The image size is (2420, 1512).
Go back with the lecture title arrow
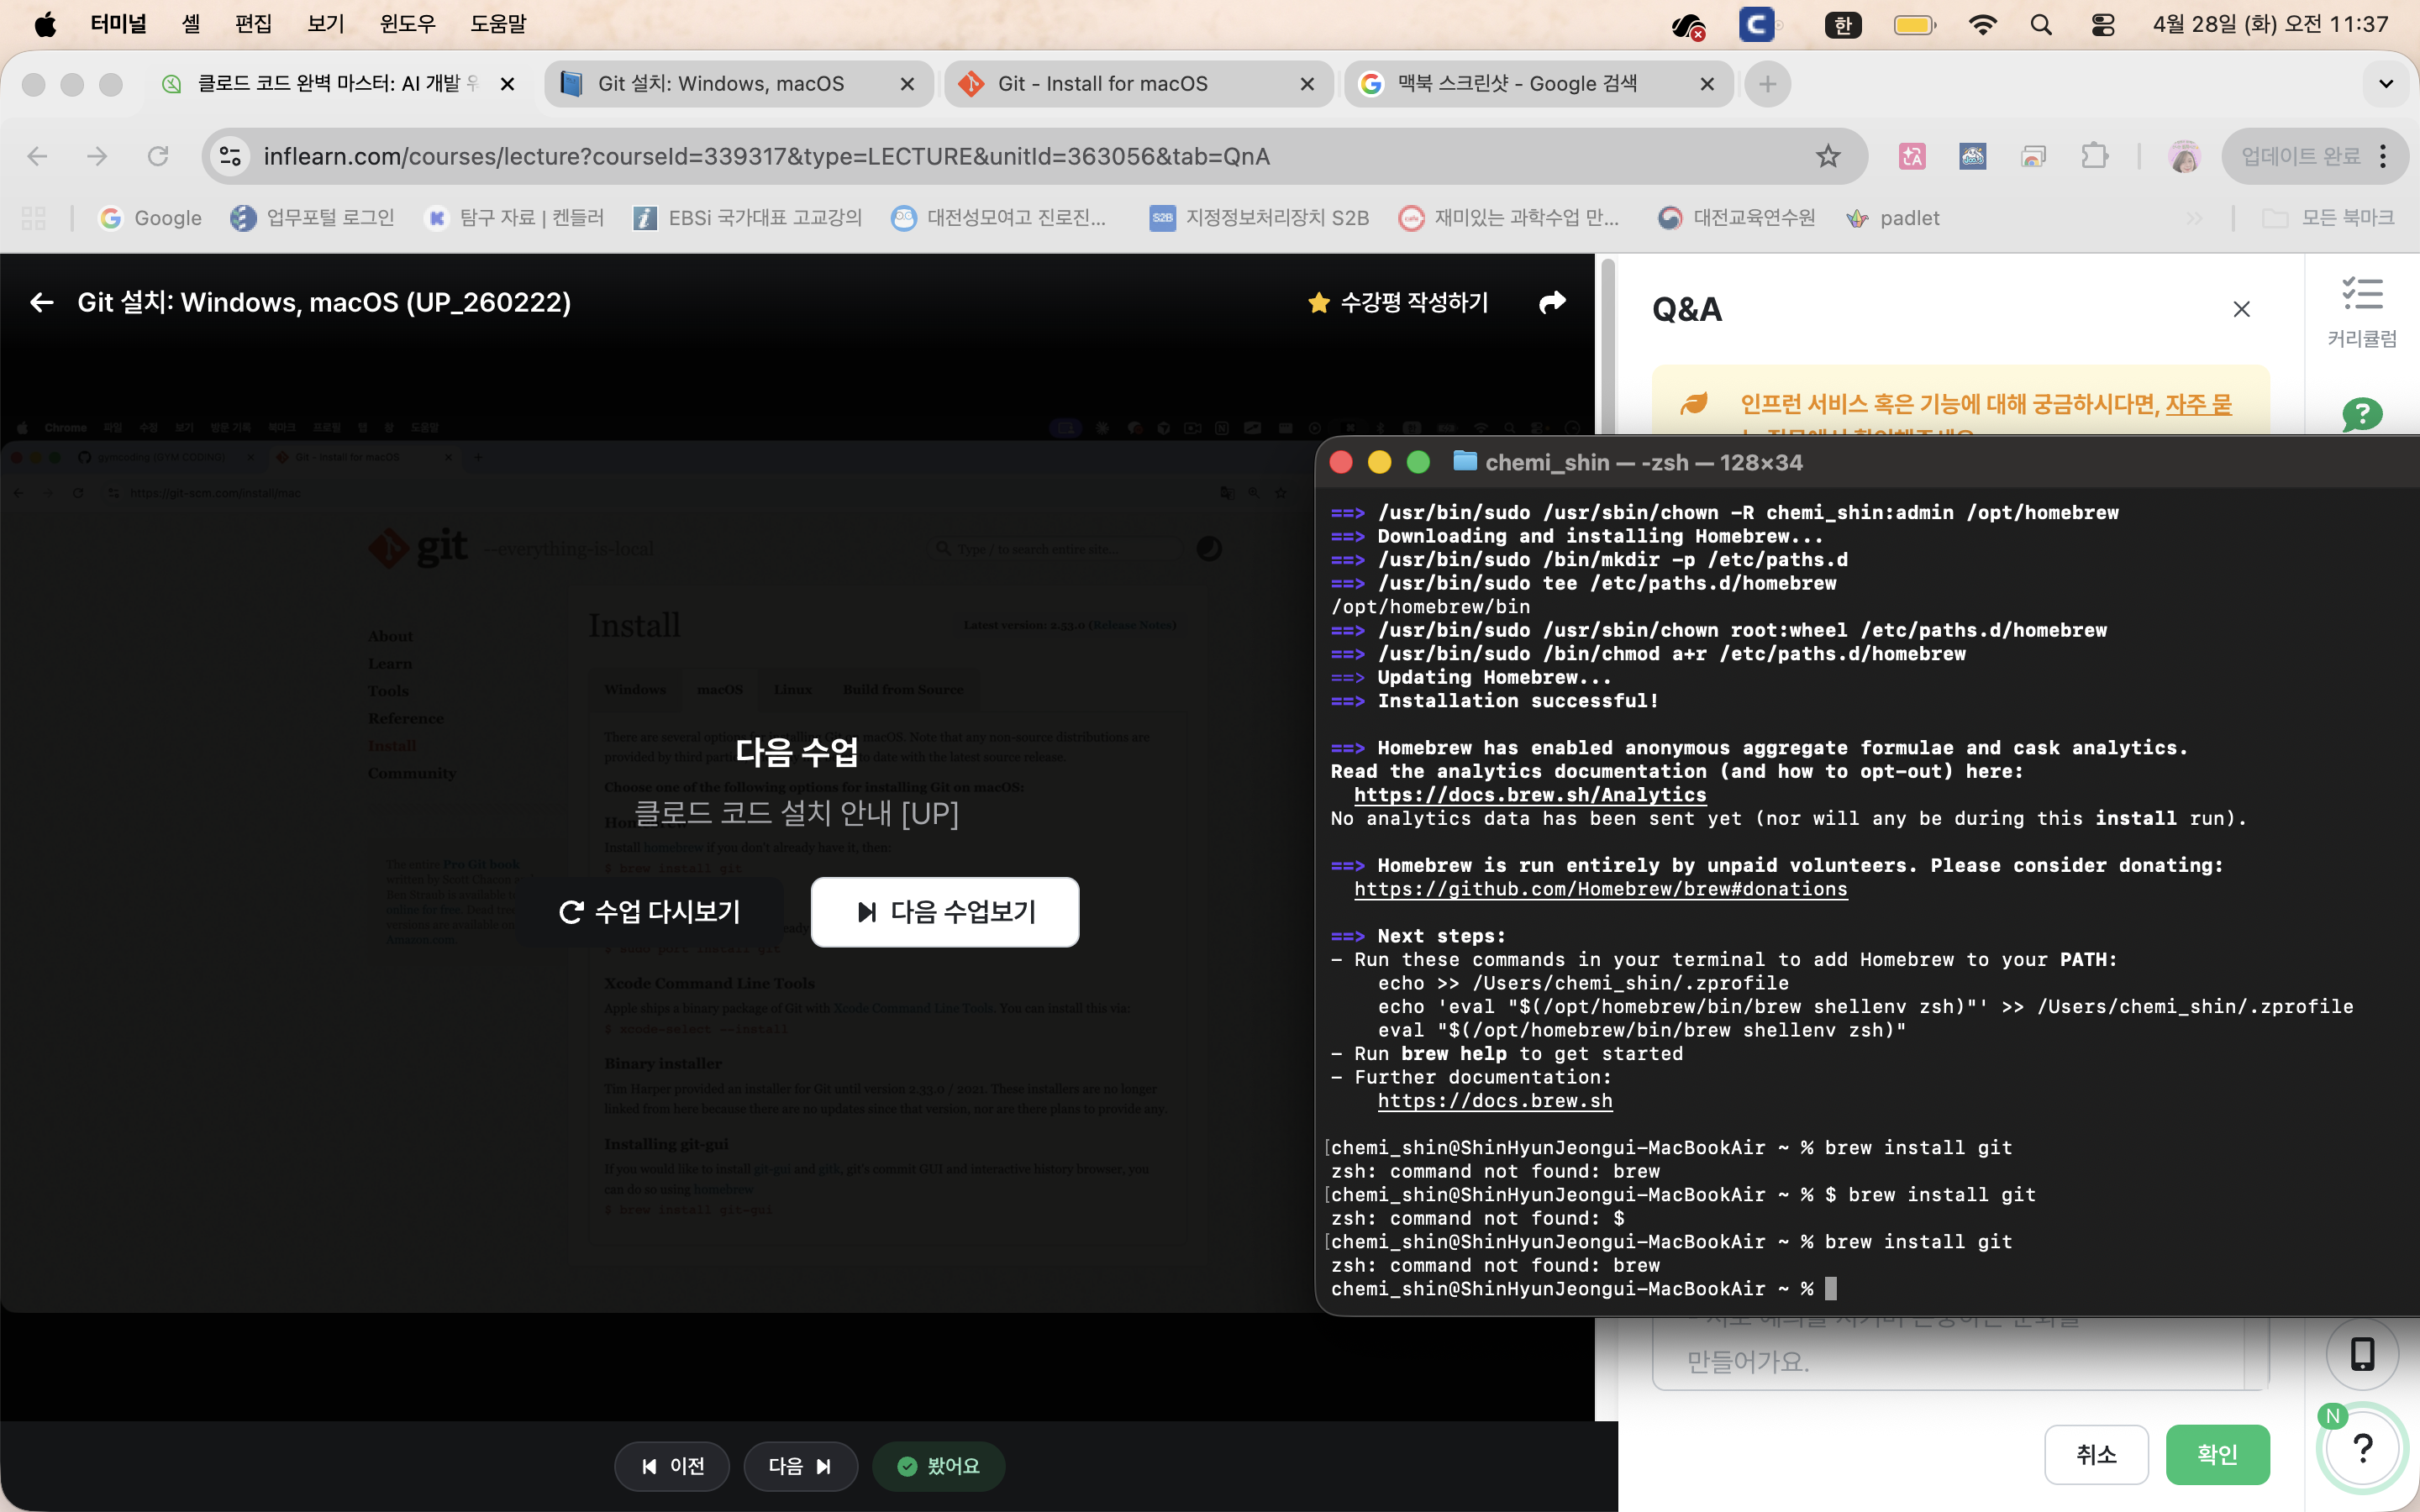coord(41,302)
